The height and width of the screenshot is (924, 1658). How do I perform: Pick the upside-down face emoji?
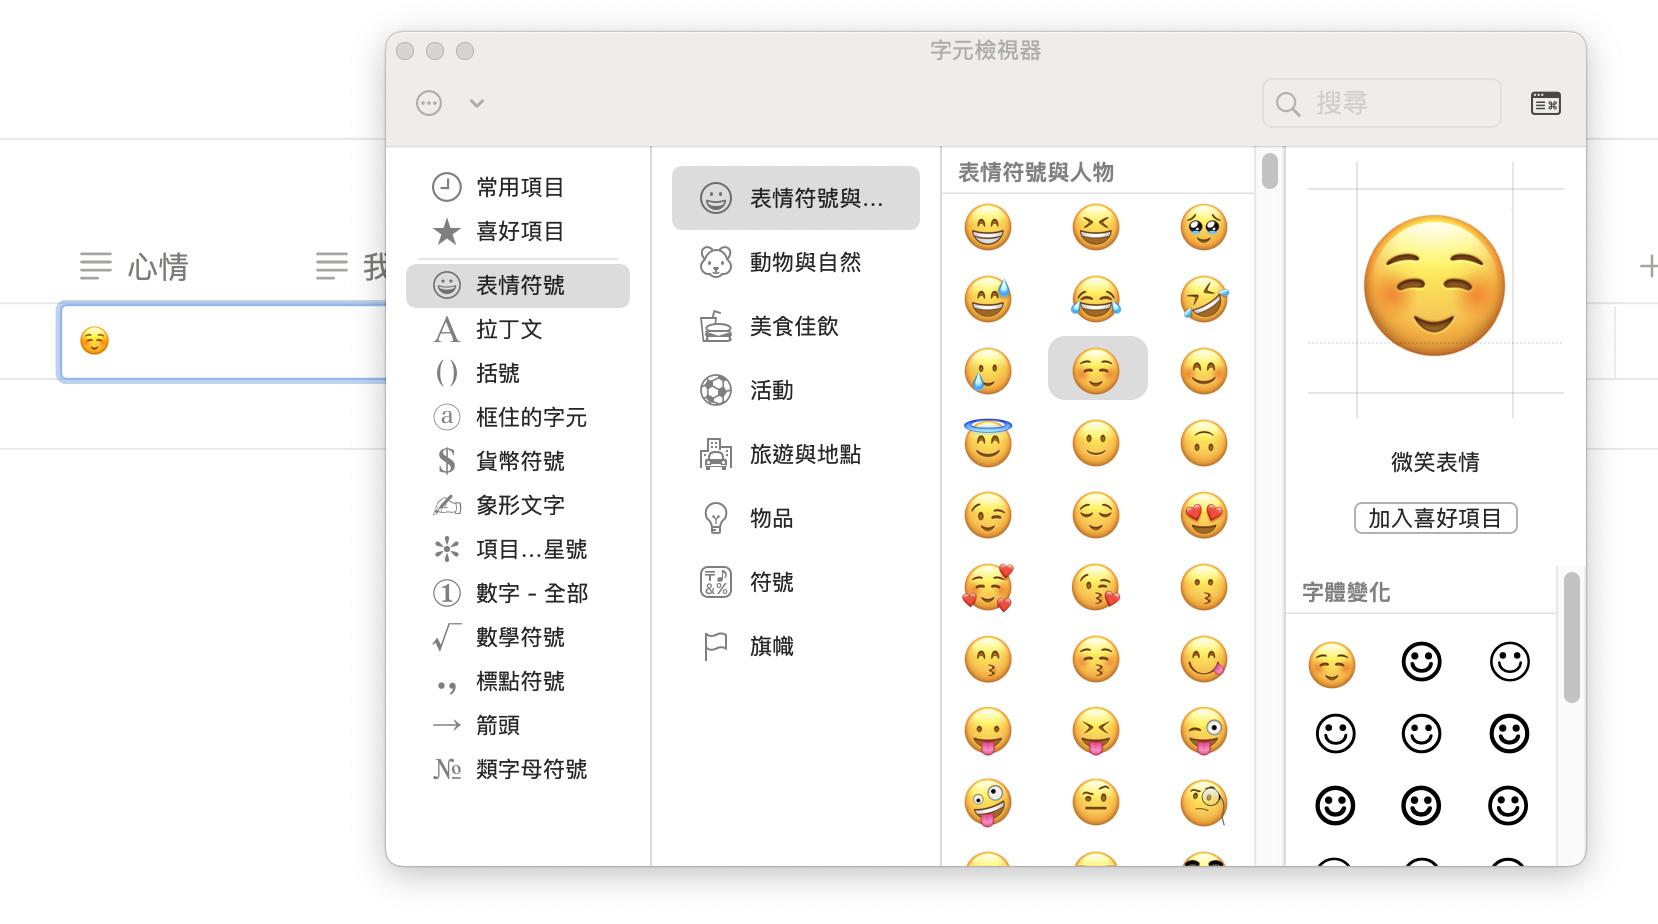point(1204,444)
